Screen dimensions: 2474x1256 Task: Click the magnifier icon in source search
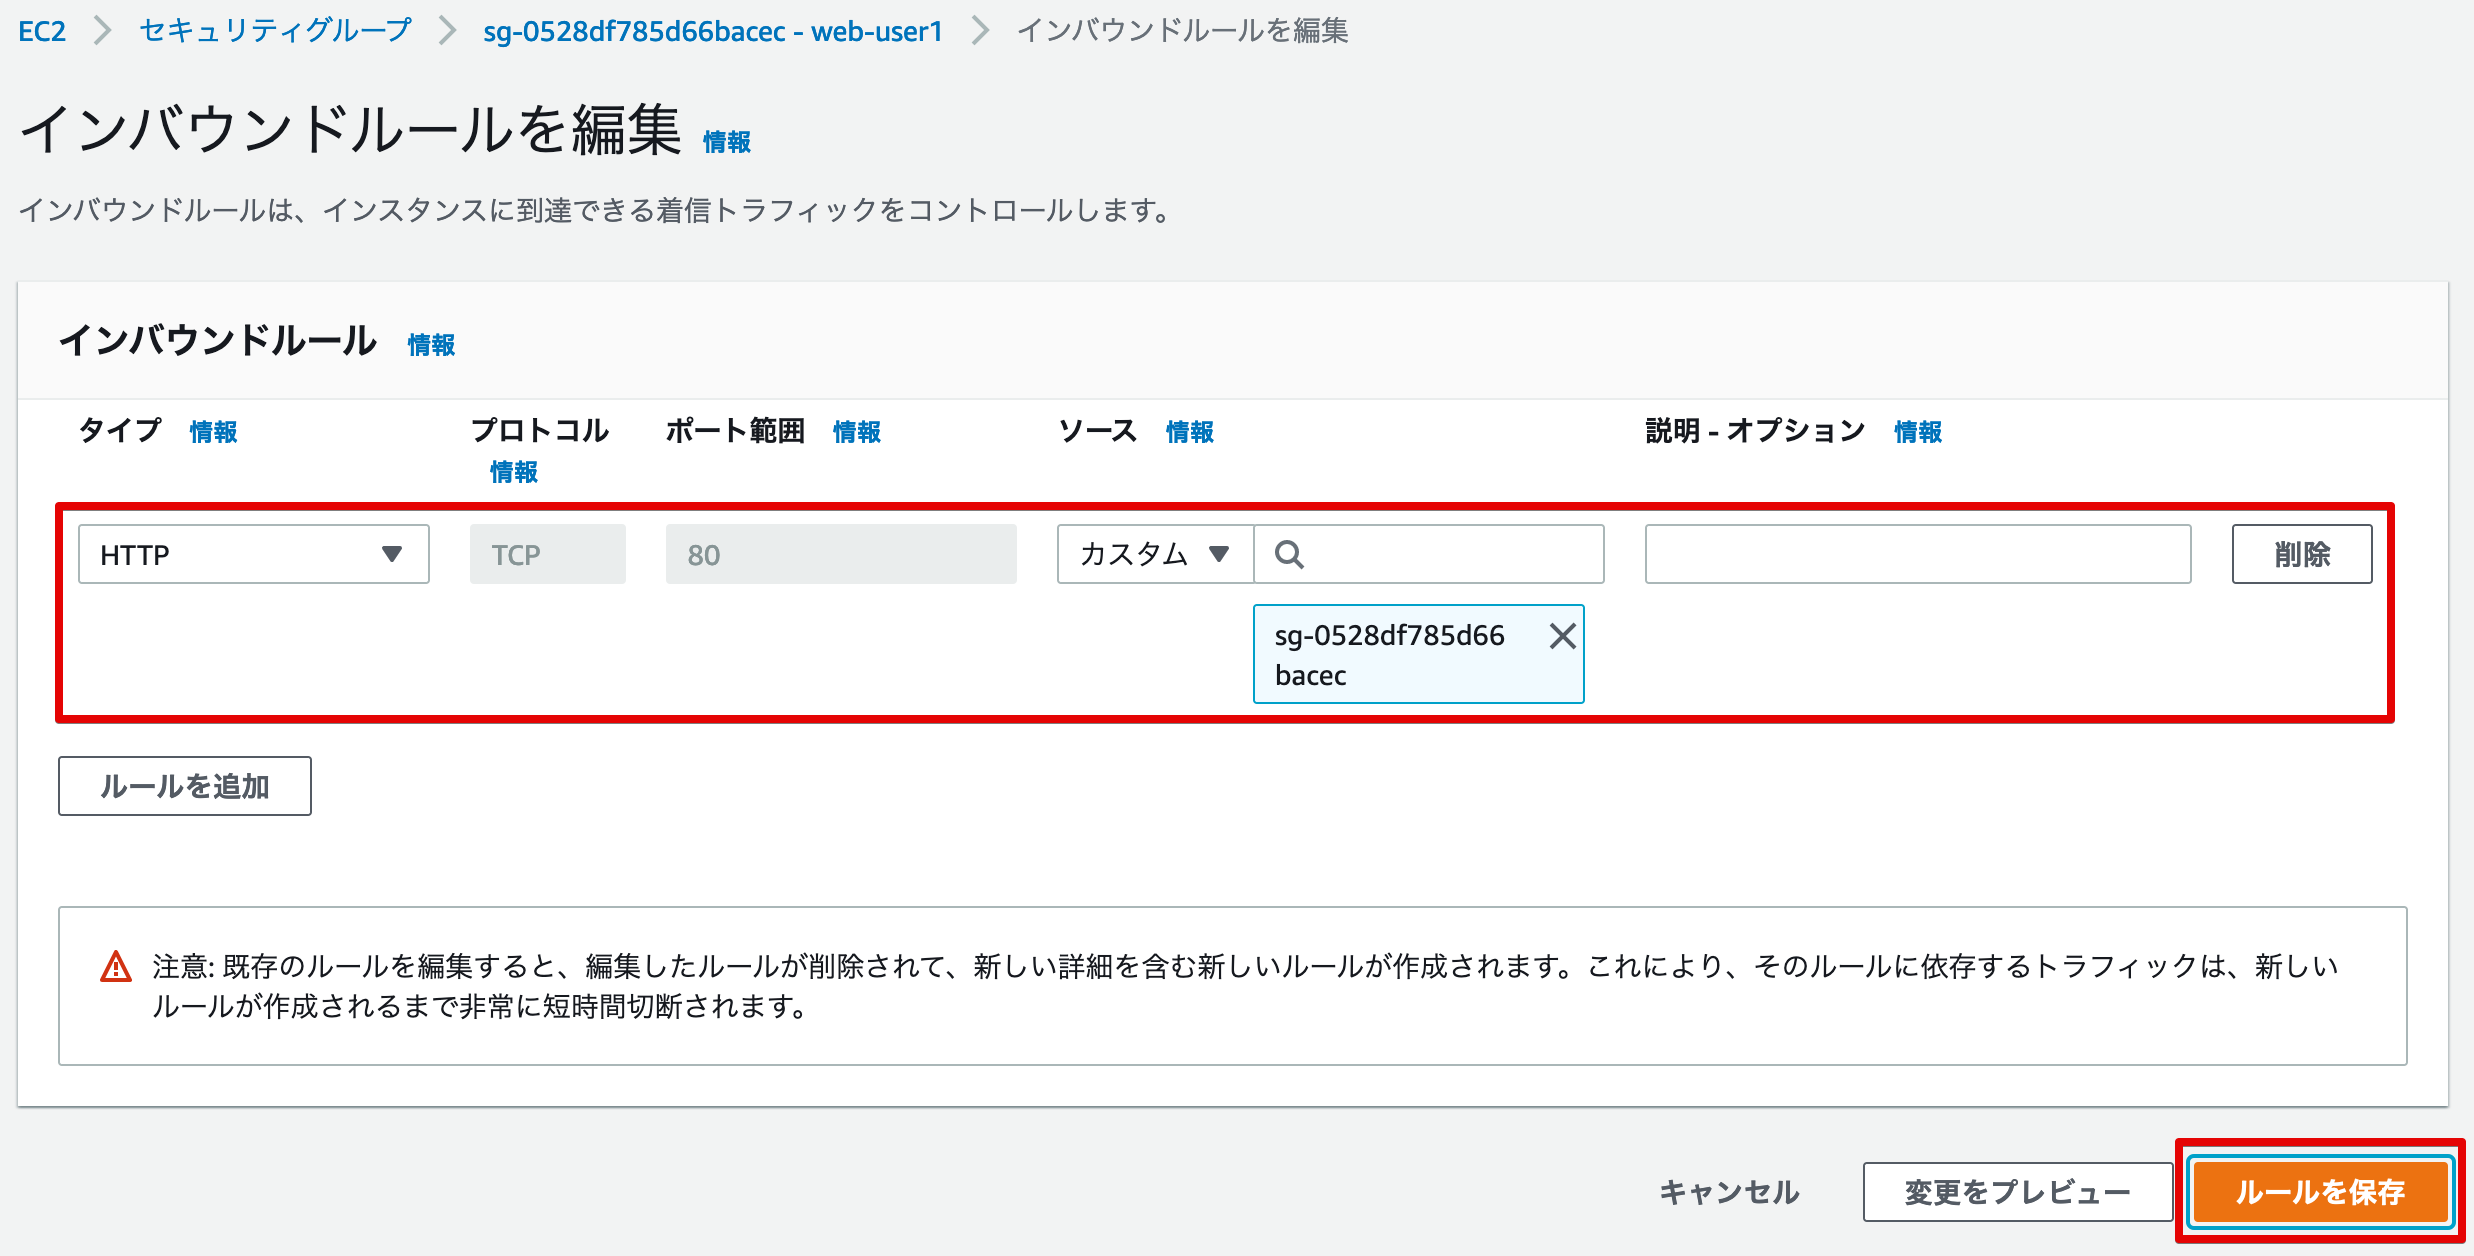[1289, 554]
